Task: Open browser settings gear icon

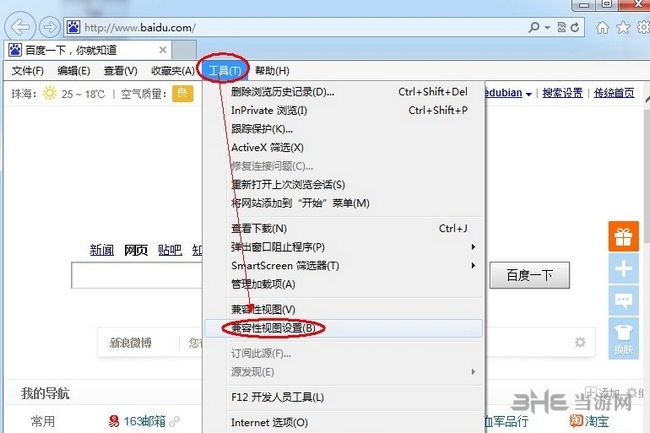Action: pos(644,28)
